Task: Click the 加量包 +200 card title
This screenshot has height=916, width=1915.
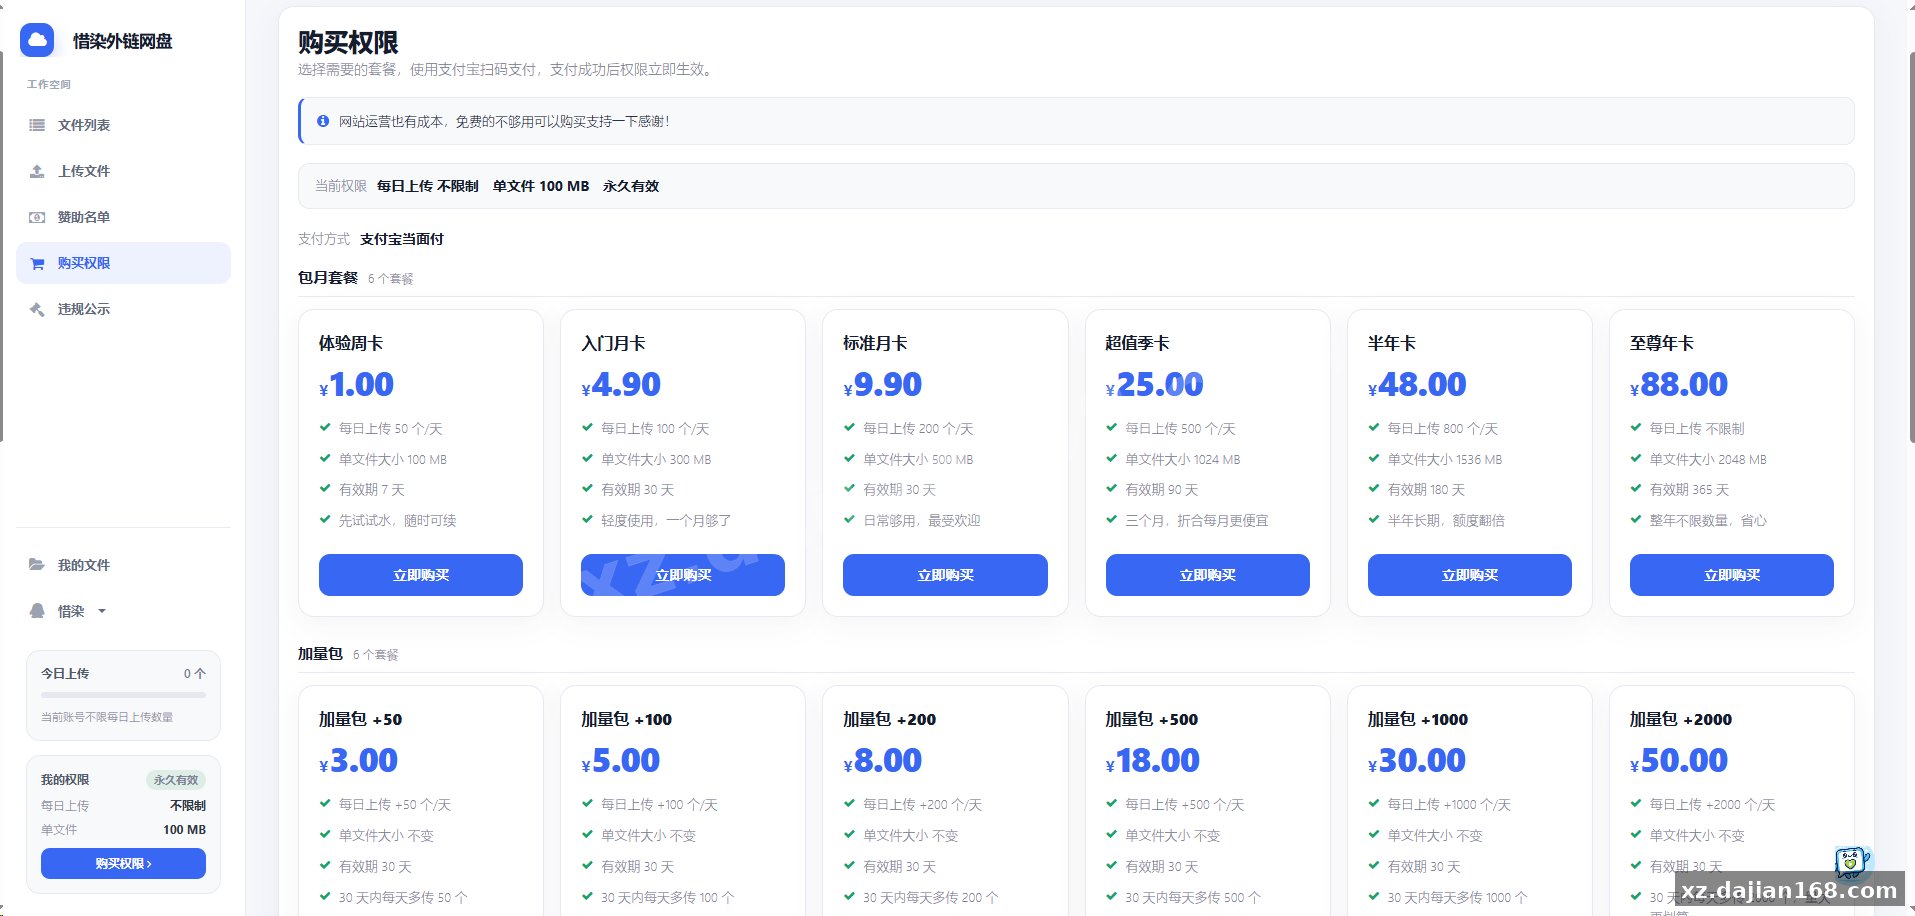Action: (890, 719)
